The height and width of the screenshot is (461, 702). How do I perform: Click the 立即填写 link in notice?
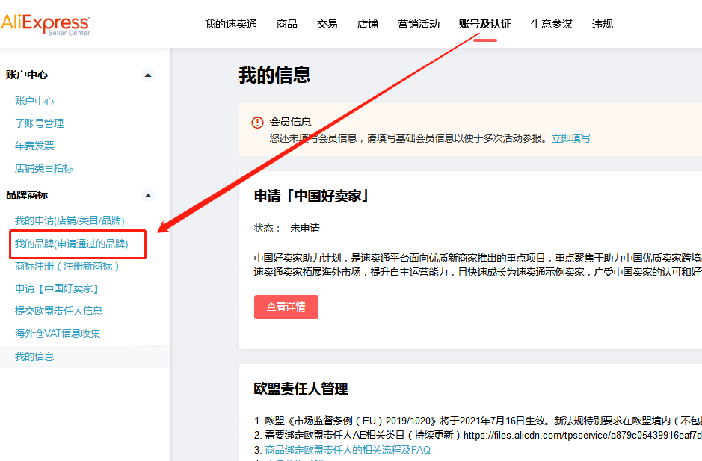pyautogui.click(x=571, y=137)
